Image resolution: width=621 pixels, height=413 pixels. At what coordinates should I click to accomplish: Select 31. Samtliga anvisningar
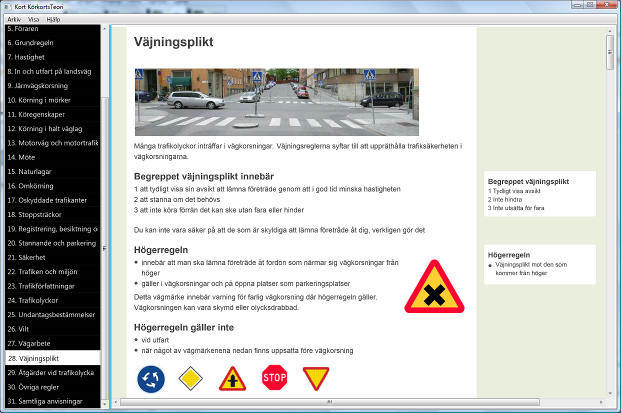click(x=53, y=401)
